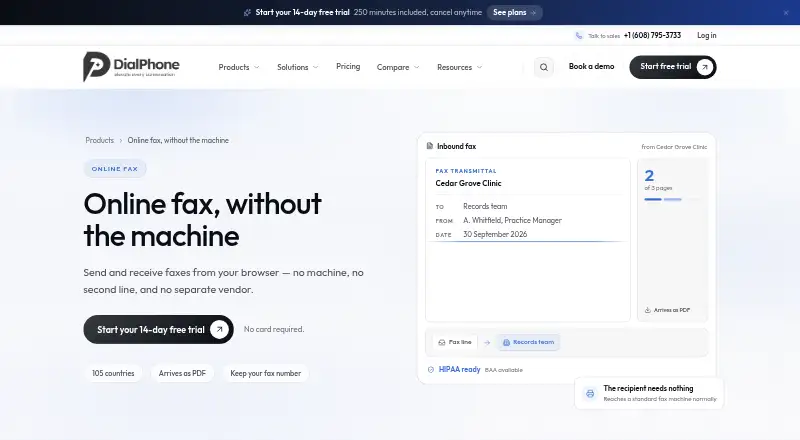Viewport: 800px width, 440px height.
Task: Click the Records team icon
Action: click(x=506, y=343)
